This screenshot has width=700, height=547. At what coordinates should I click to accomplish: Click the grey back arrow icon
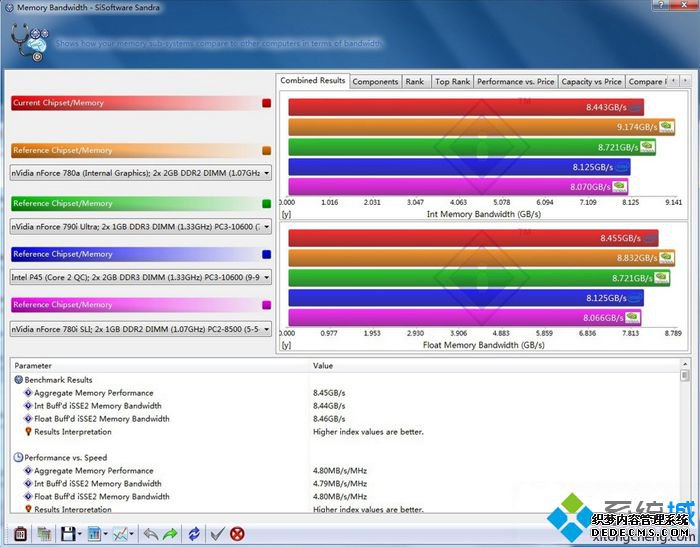point(151,534)
